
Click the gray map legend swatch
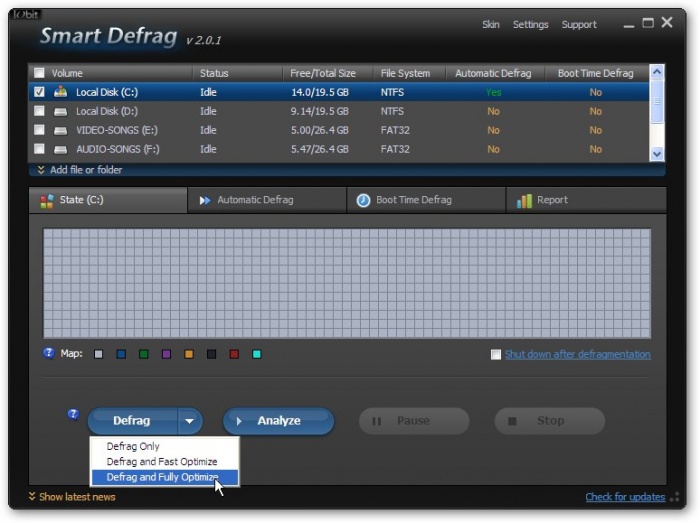click(x=99, y=354)
